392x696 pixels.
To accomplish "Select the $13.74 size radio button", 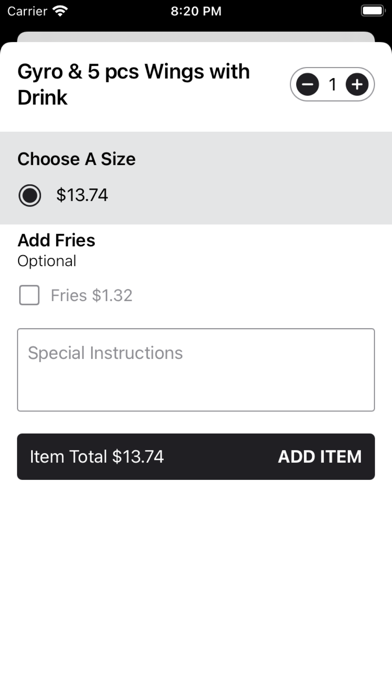I will [x=30, y=196].
